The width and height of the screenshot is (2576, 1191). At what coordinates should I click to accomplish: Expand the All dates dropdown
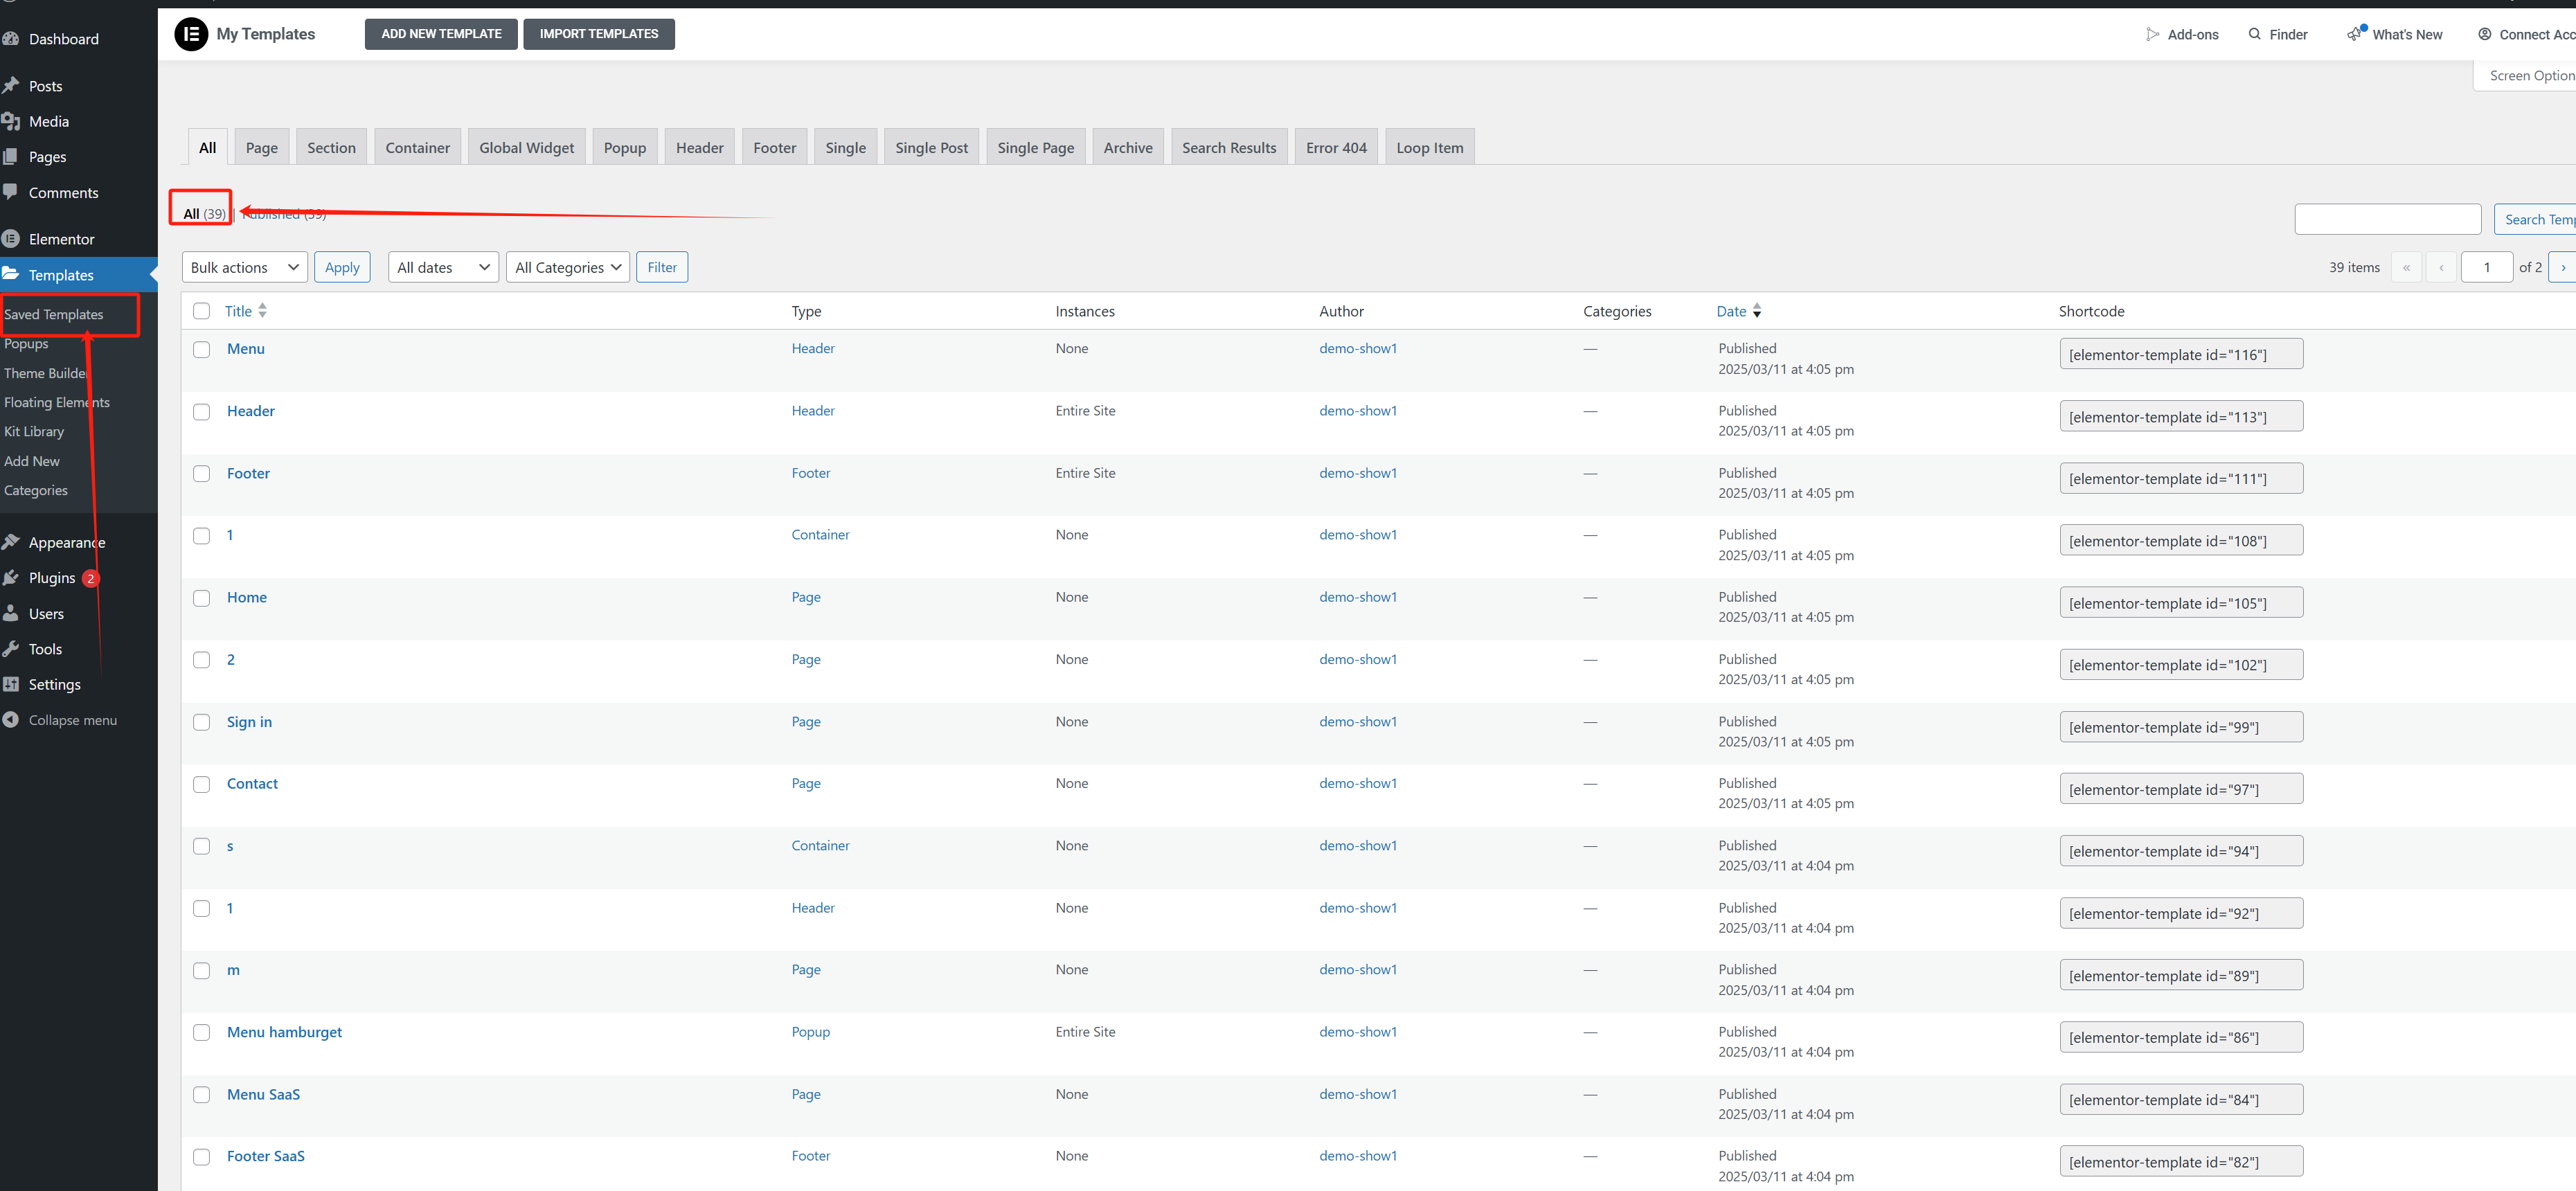(x=443, y=267)
